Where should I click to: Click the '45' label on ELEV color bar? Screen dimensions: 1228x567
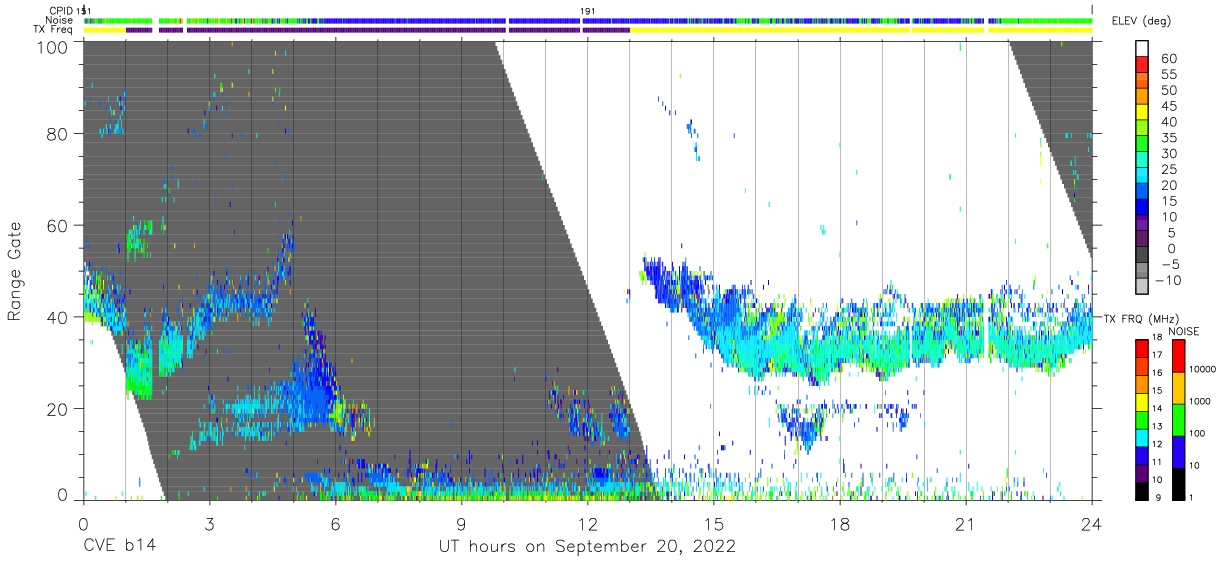1168,107
